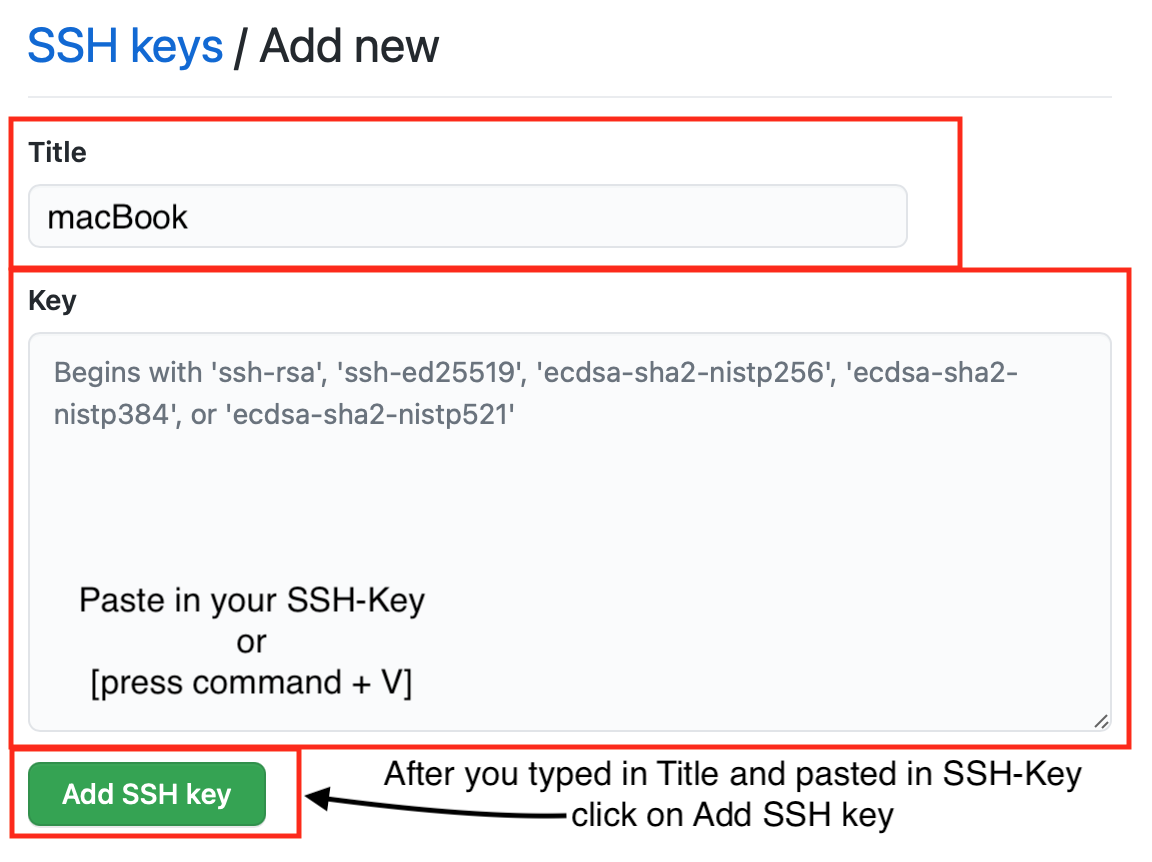Click the '[press command + V]' annotation text
This screenshot has height=862, width=1152.
(251, 683)
